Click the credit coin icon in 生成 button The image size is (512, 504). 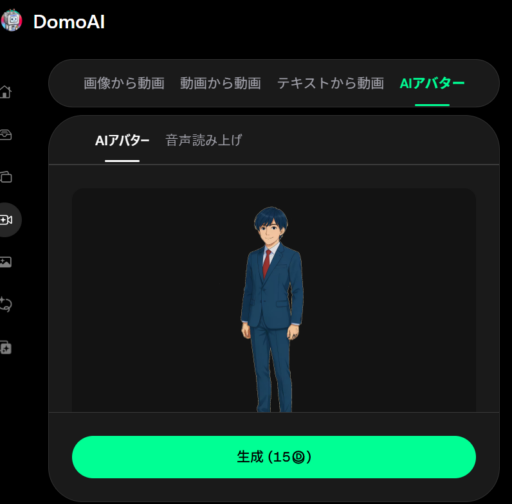[298, 457]
